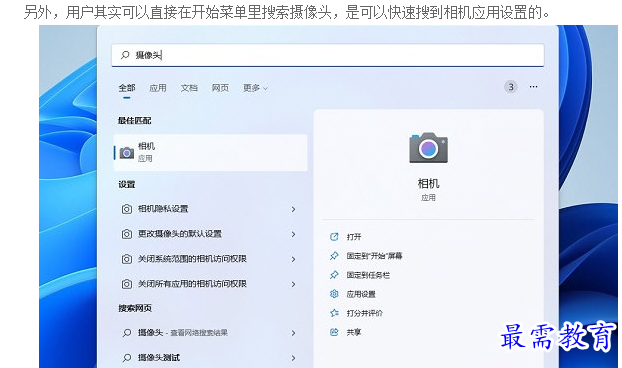Image resolution: width=622 pixels, height=368 pixels.
Task: Switch to the 文档 tab
Action: pyautogui.click(x=189, y=88)
